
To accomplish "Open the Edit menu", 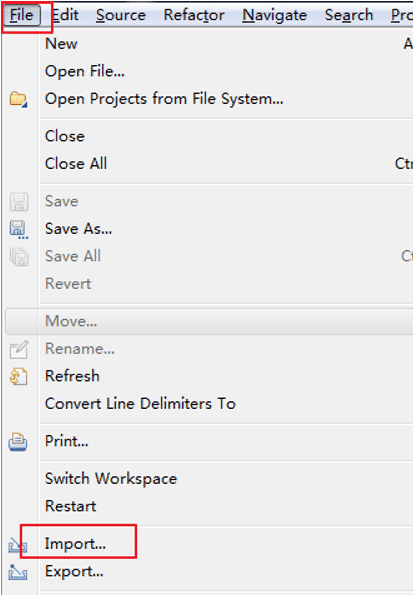I will (x=65, y=15).
